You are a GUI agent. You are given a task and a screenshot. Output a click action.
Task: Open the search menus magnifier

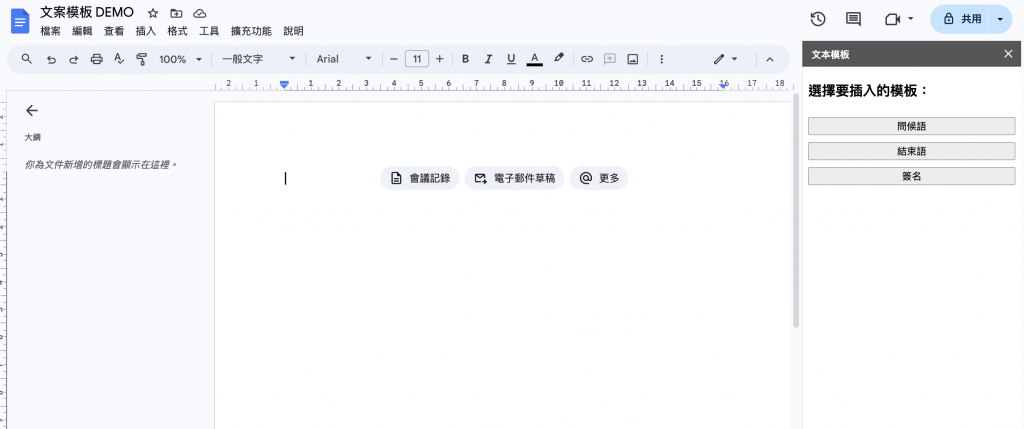pyautogui.click(x=27, y=59)
